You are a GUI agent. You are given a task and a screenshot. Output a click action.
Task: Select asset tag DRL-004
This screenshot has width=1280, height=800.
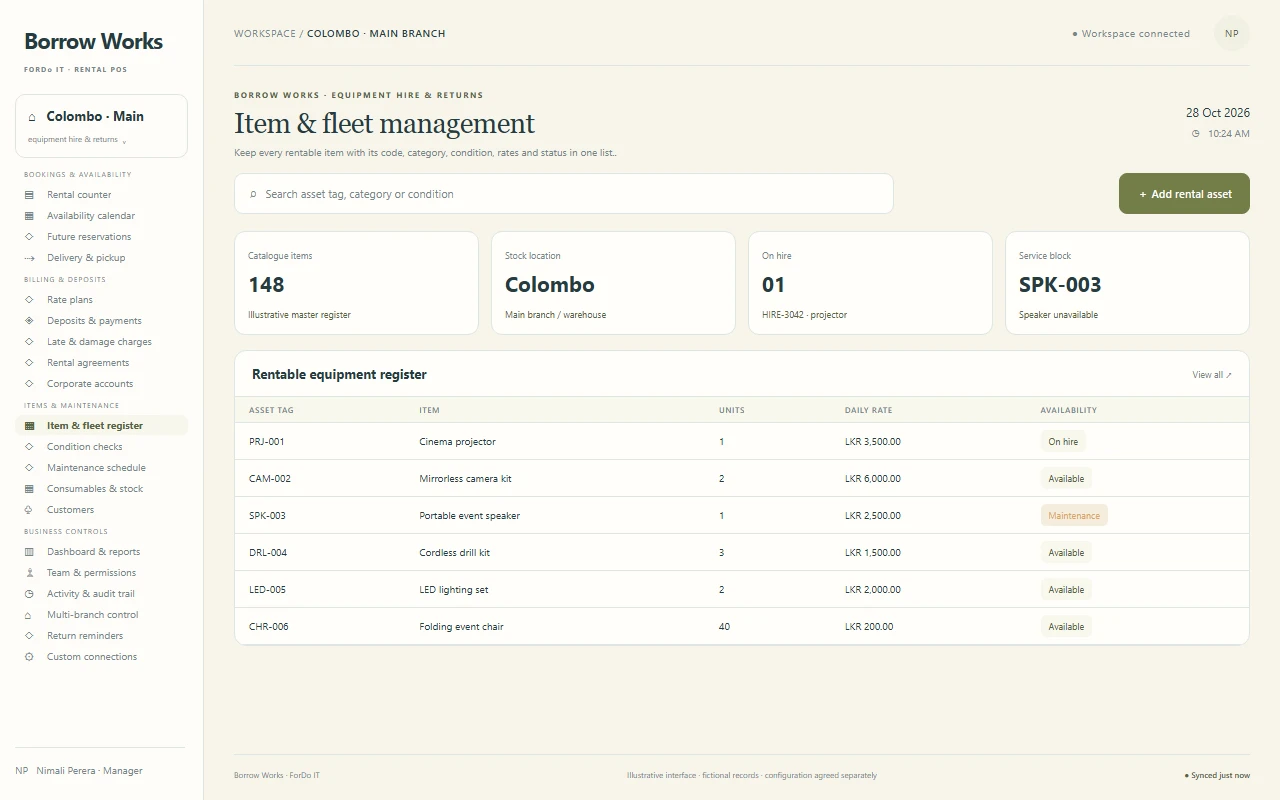click(x=268, y=553)
